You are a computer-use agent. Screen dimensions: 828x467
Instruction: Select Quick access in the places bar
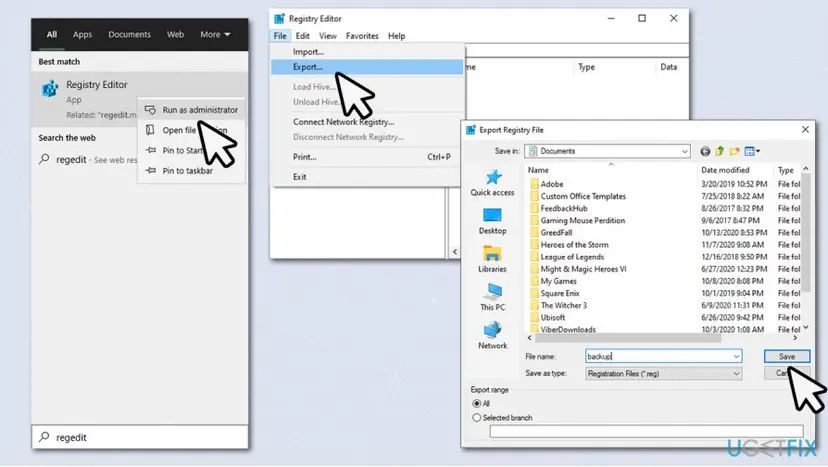coord(492,183)
